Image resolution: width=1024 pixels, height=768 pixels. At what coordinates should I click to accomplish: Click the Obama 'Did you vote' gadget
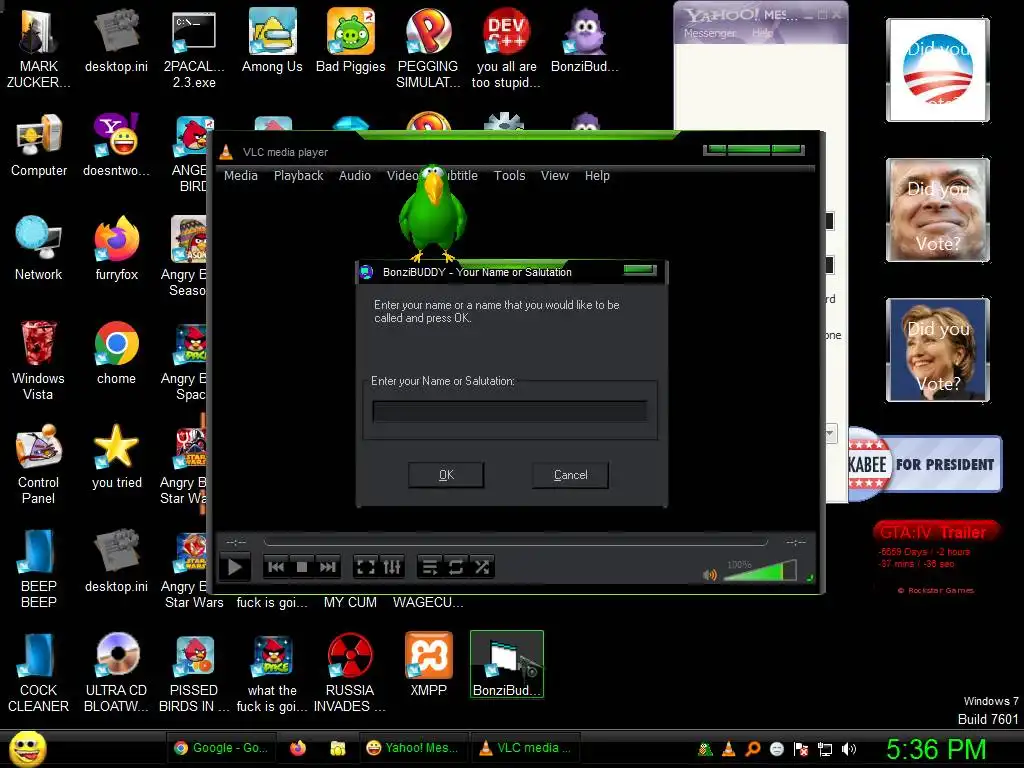tap(937, 70)
